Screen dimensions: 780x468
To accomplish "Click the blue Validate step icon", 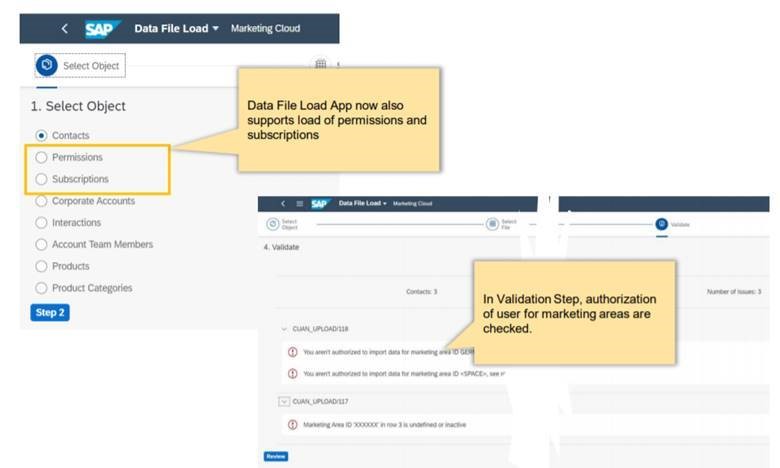I will [x=662, y=224].
